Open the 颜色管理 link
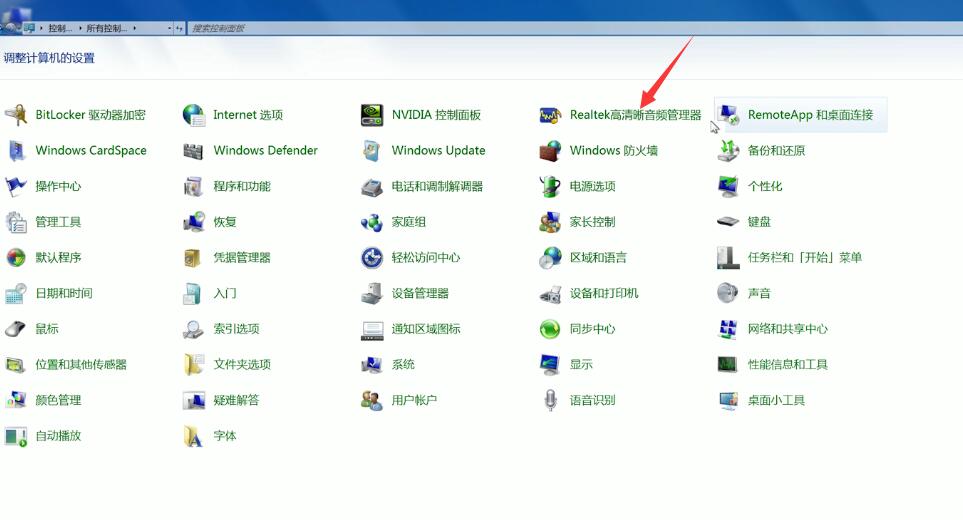Image resolution: width=963 pixels, height=520 pixels. coord(58,400)
